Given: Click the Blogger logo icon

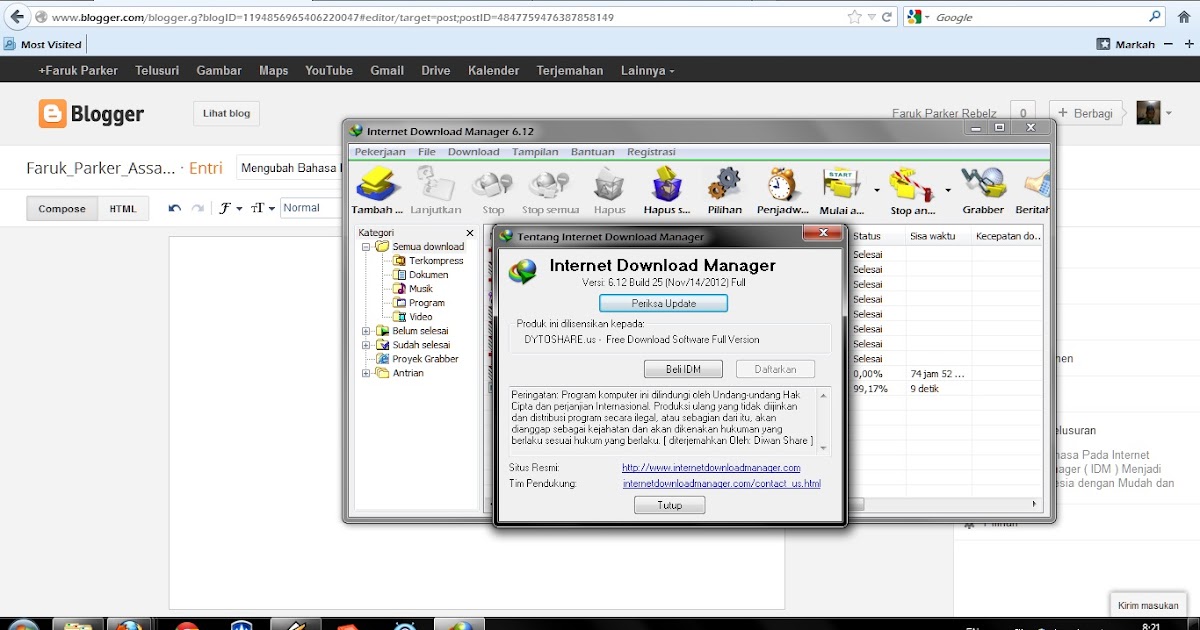Looking at the screenshot, I should point(52,114).
